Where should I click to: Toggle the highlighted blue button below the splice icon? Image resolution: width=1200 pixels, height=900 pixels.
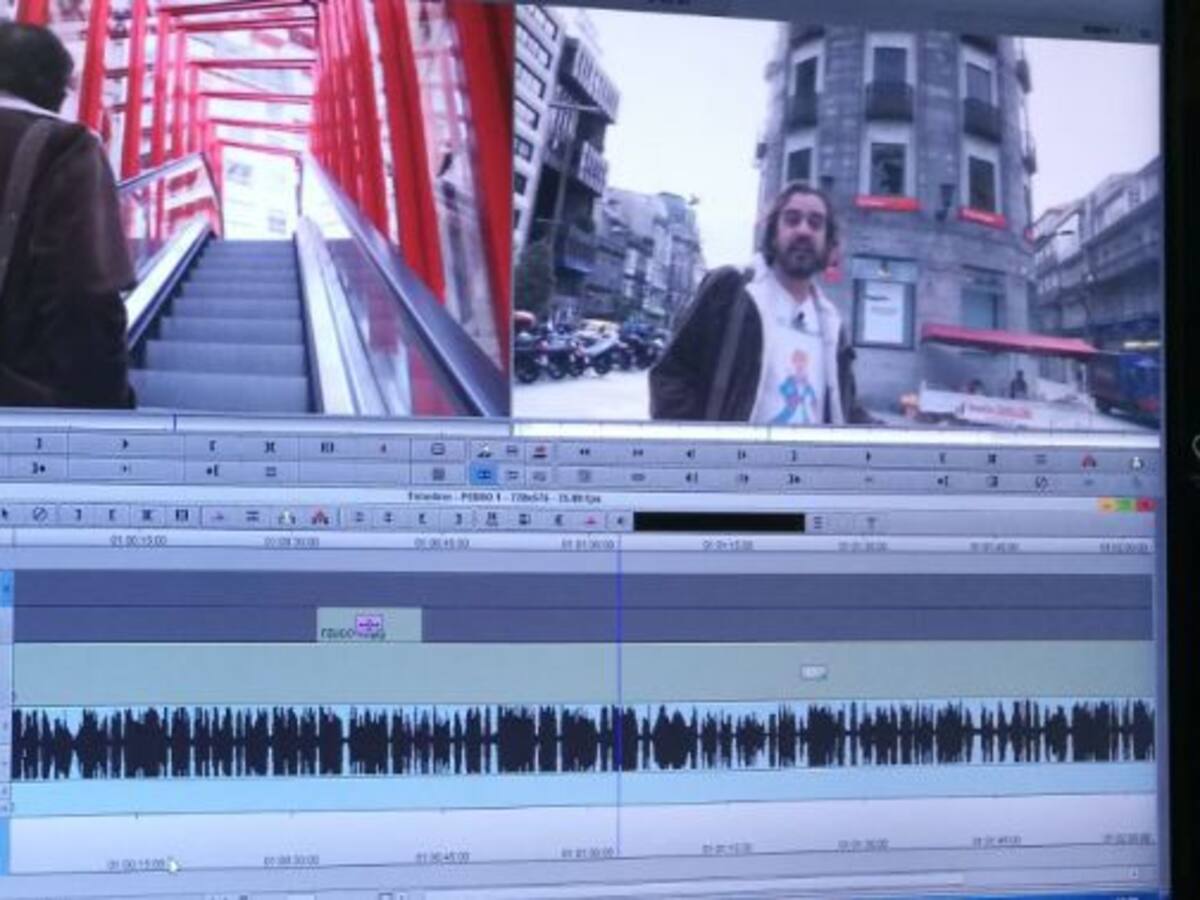coord(484,476)
